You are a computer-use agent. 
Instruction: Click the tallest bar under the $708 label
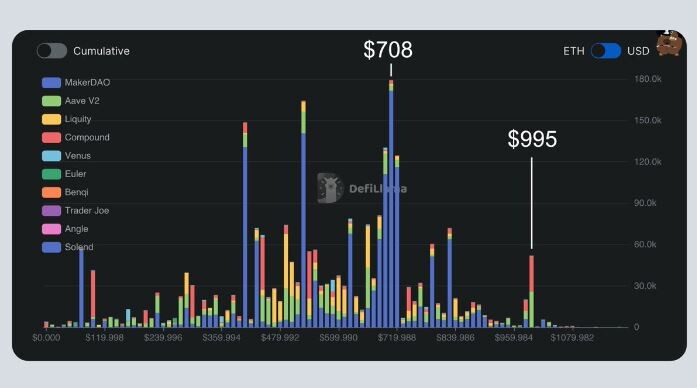tap(391, 204)
